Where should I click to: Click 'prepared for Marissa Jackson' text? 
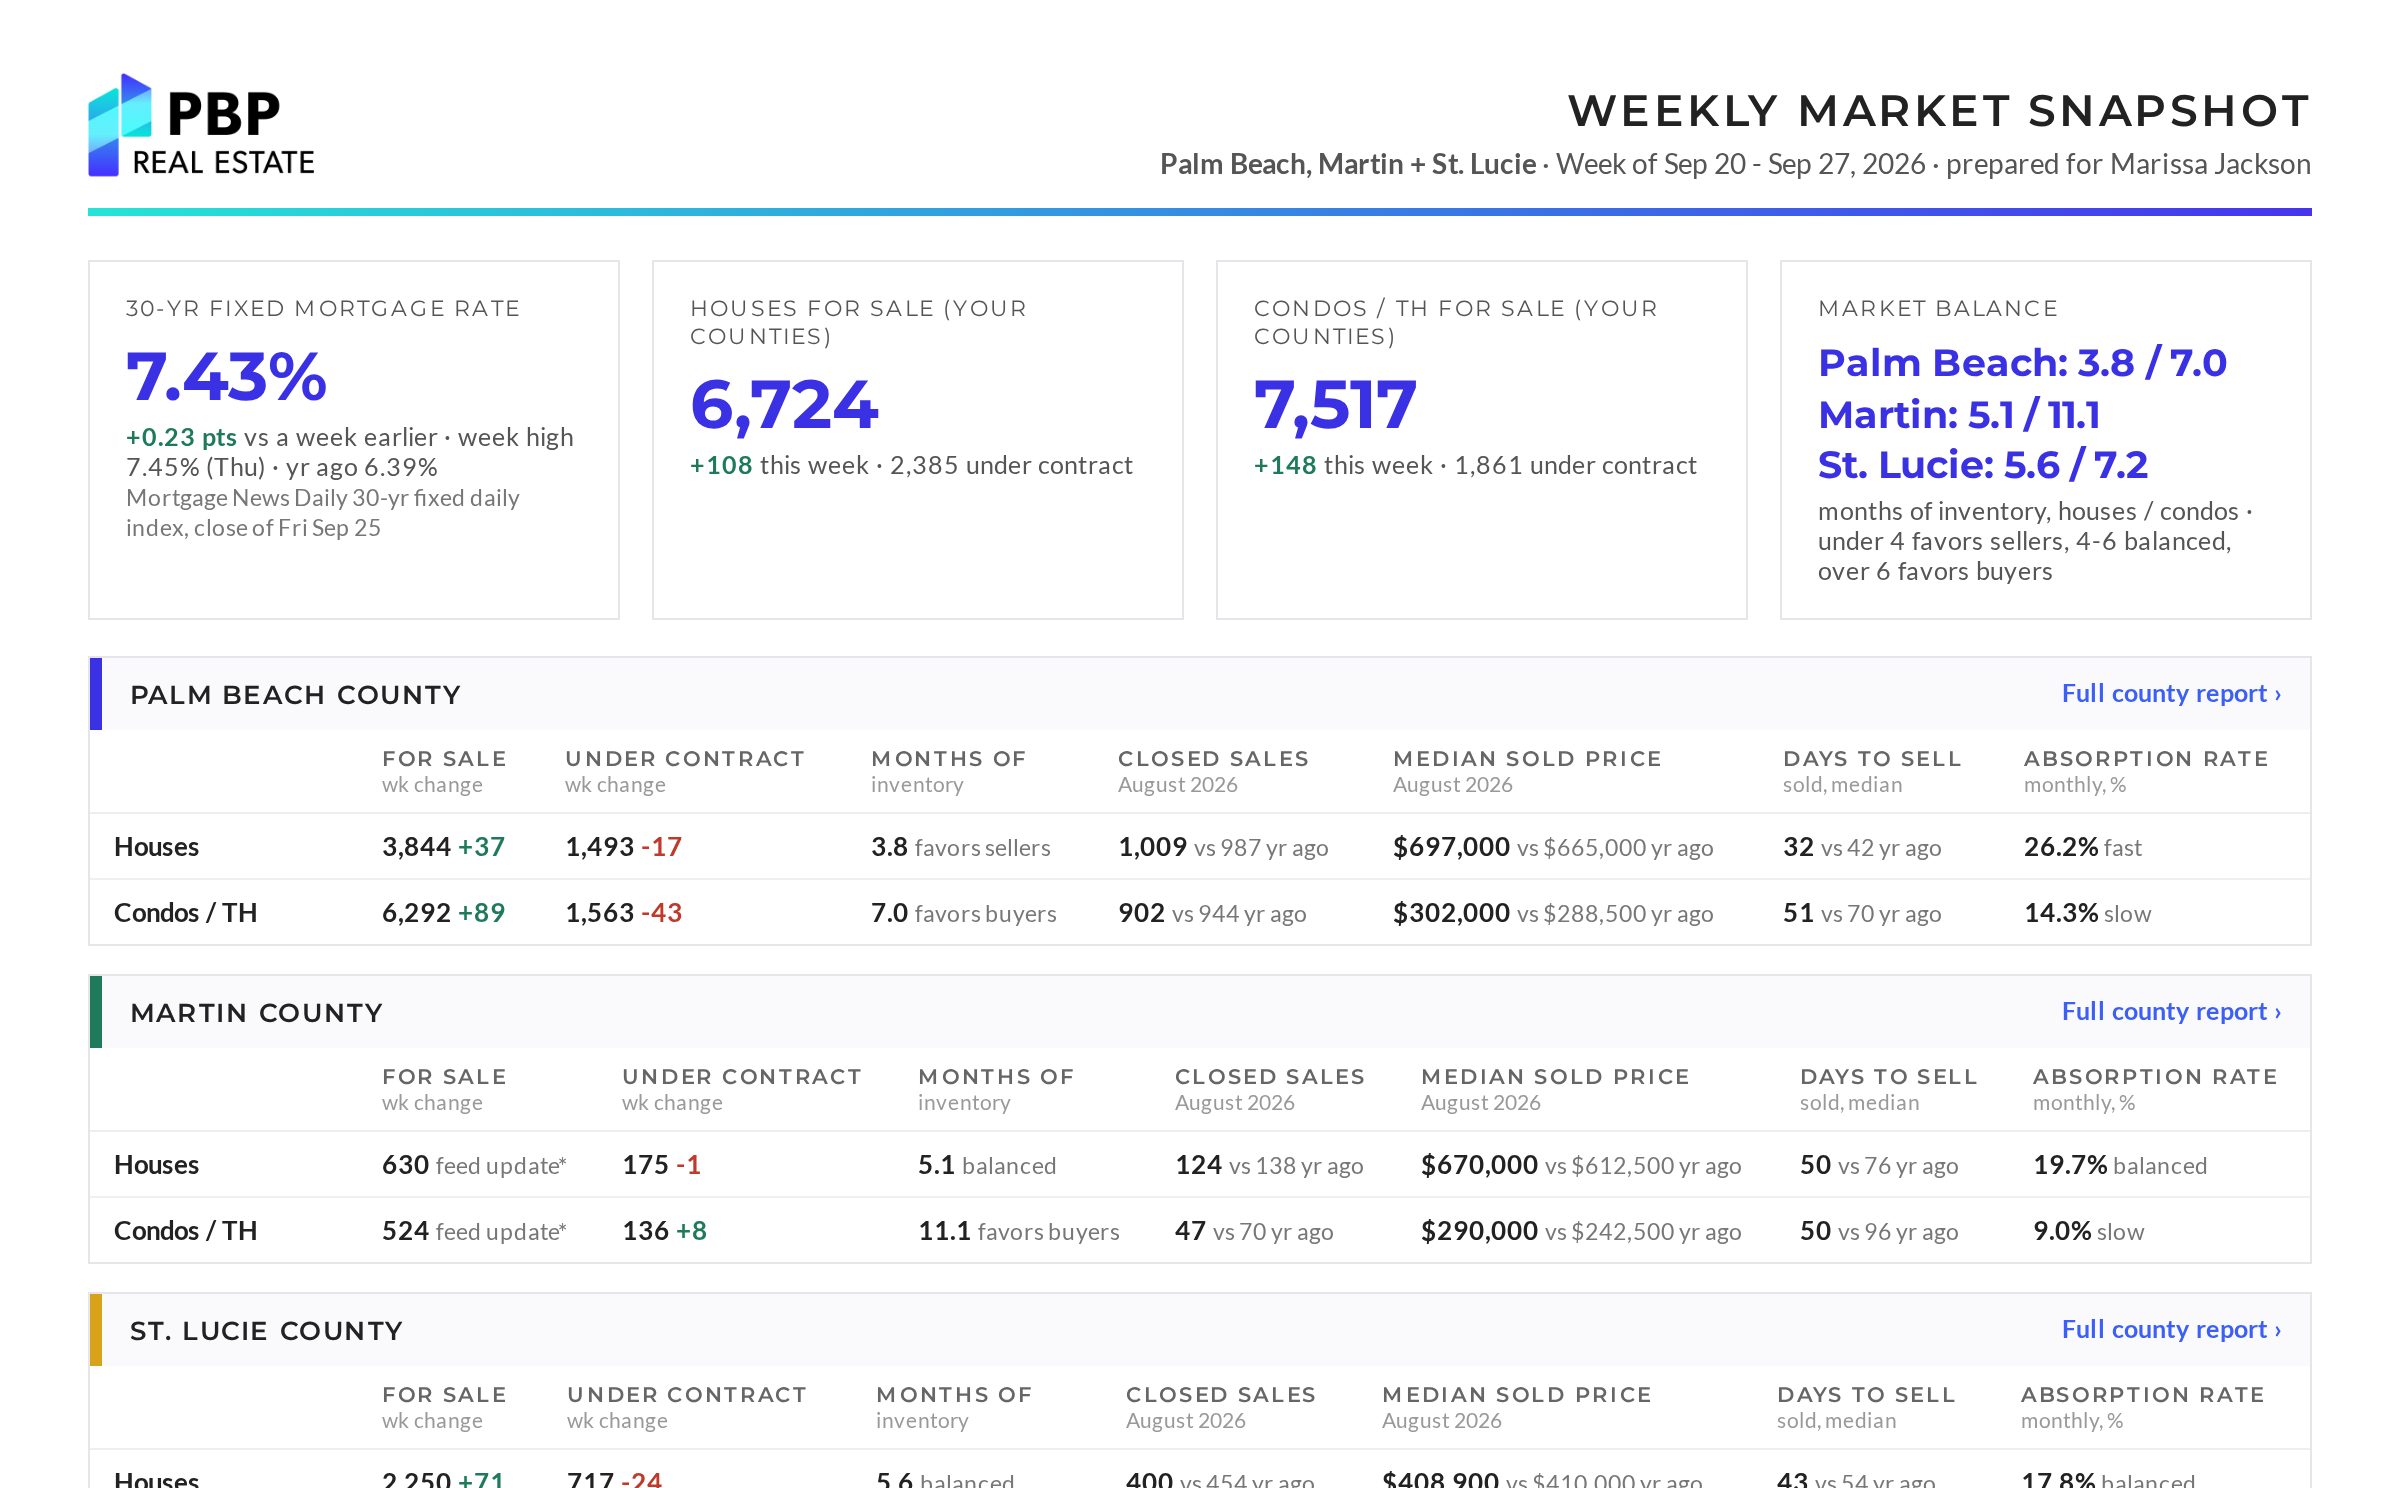2128,164
